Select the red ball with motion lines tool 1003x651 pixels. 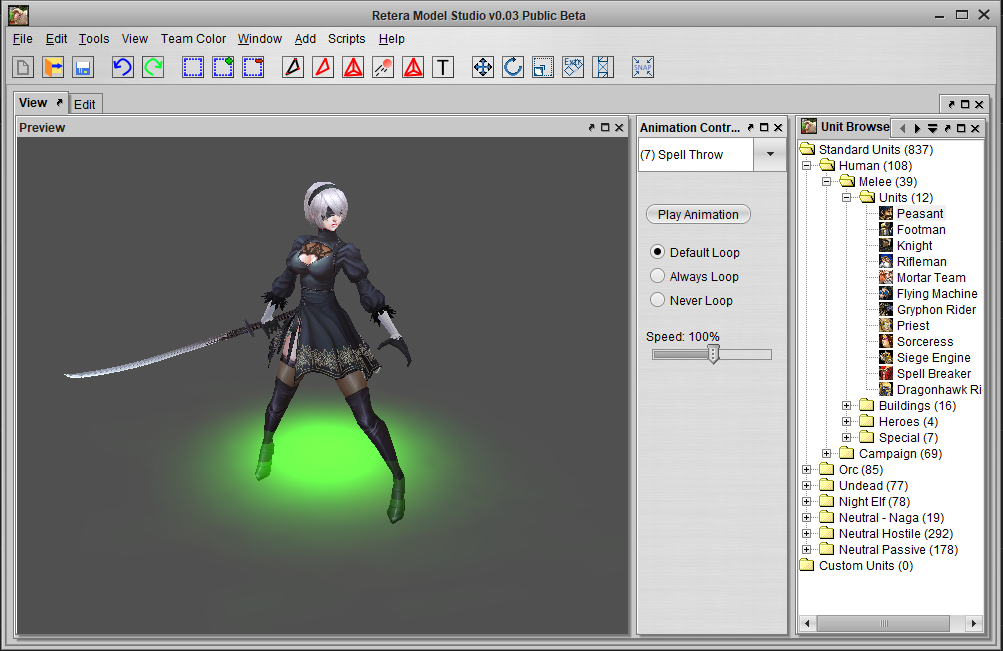[383, 67]
